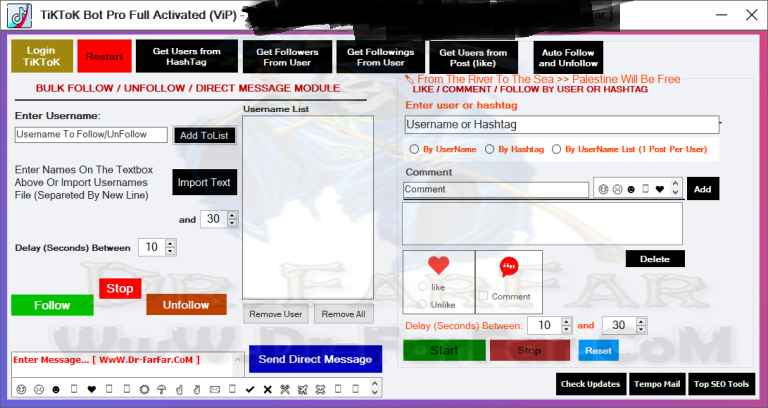Click Send Direct Message button
768x408 pixels.
click(315, 359)
